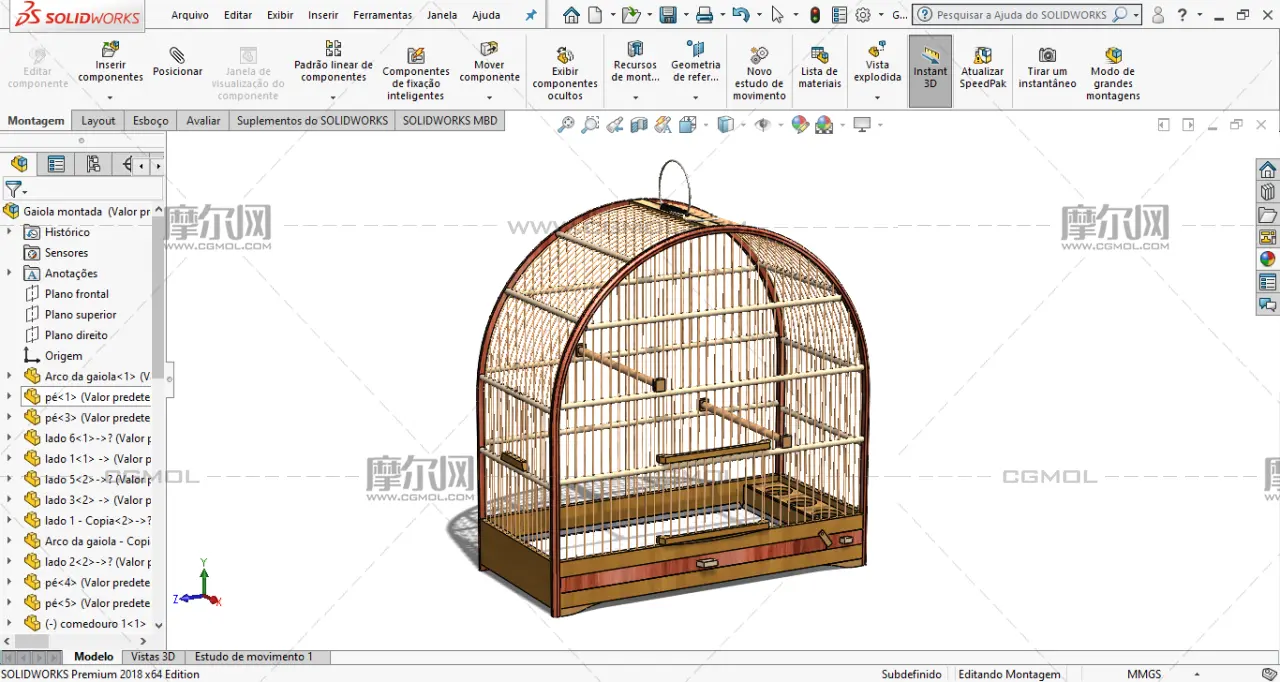Viewport: 1280px width, 682px height.
Task: Select the Posicionar mate tool
Action: tap(177, 62)
